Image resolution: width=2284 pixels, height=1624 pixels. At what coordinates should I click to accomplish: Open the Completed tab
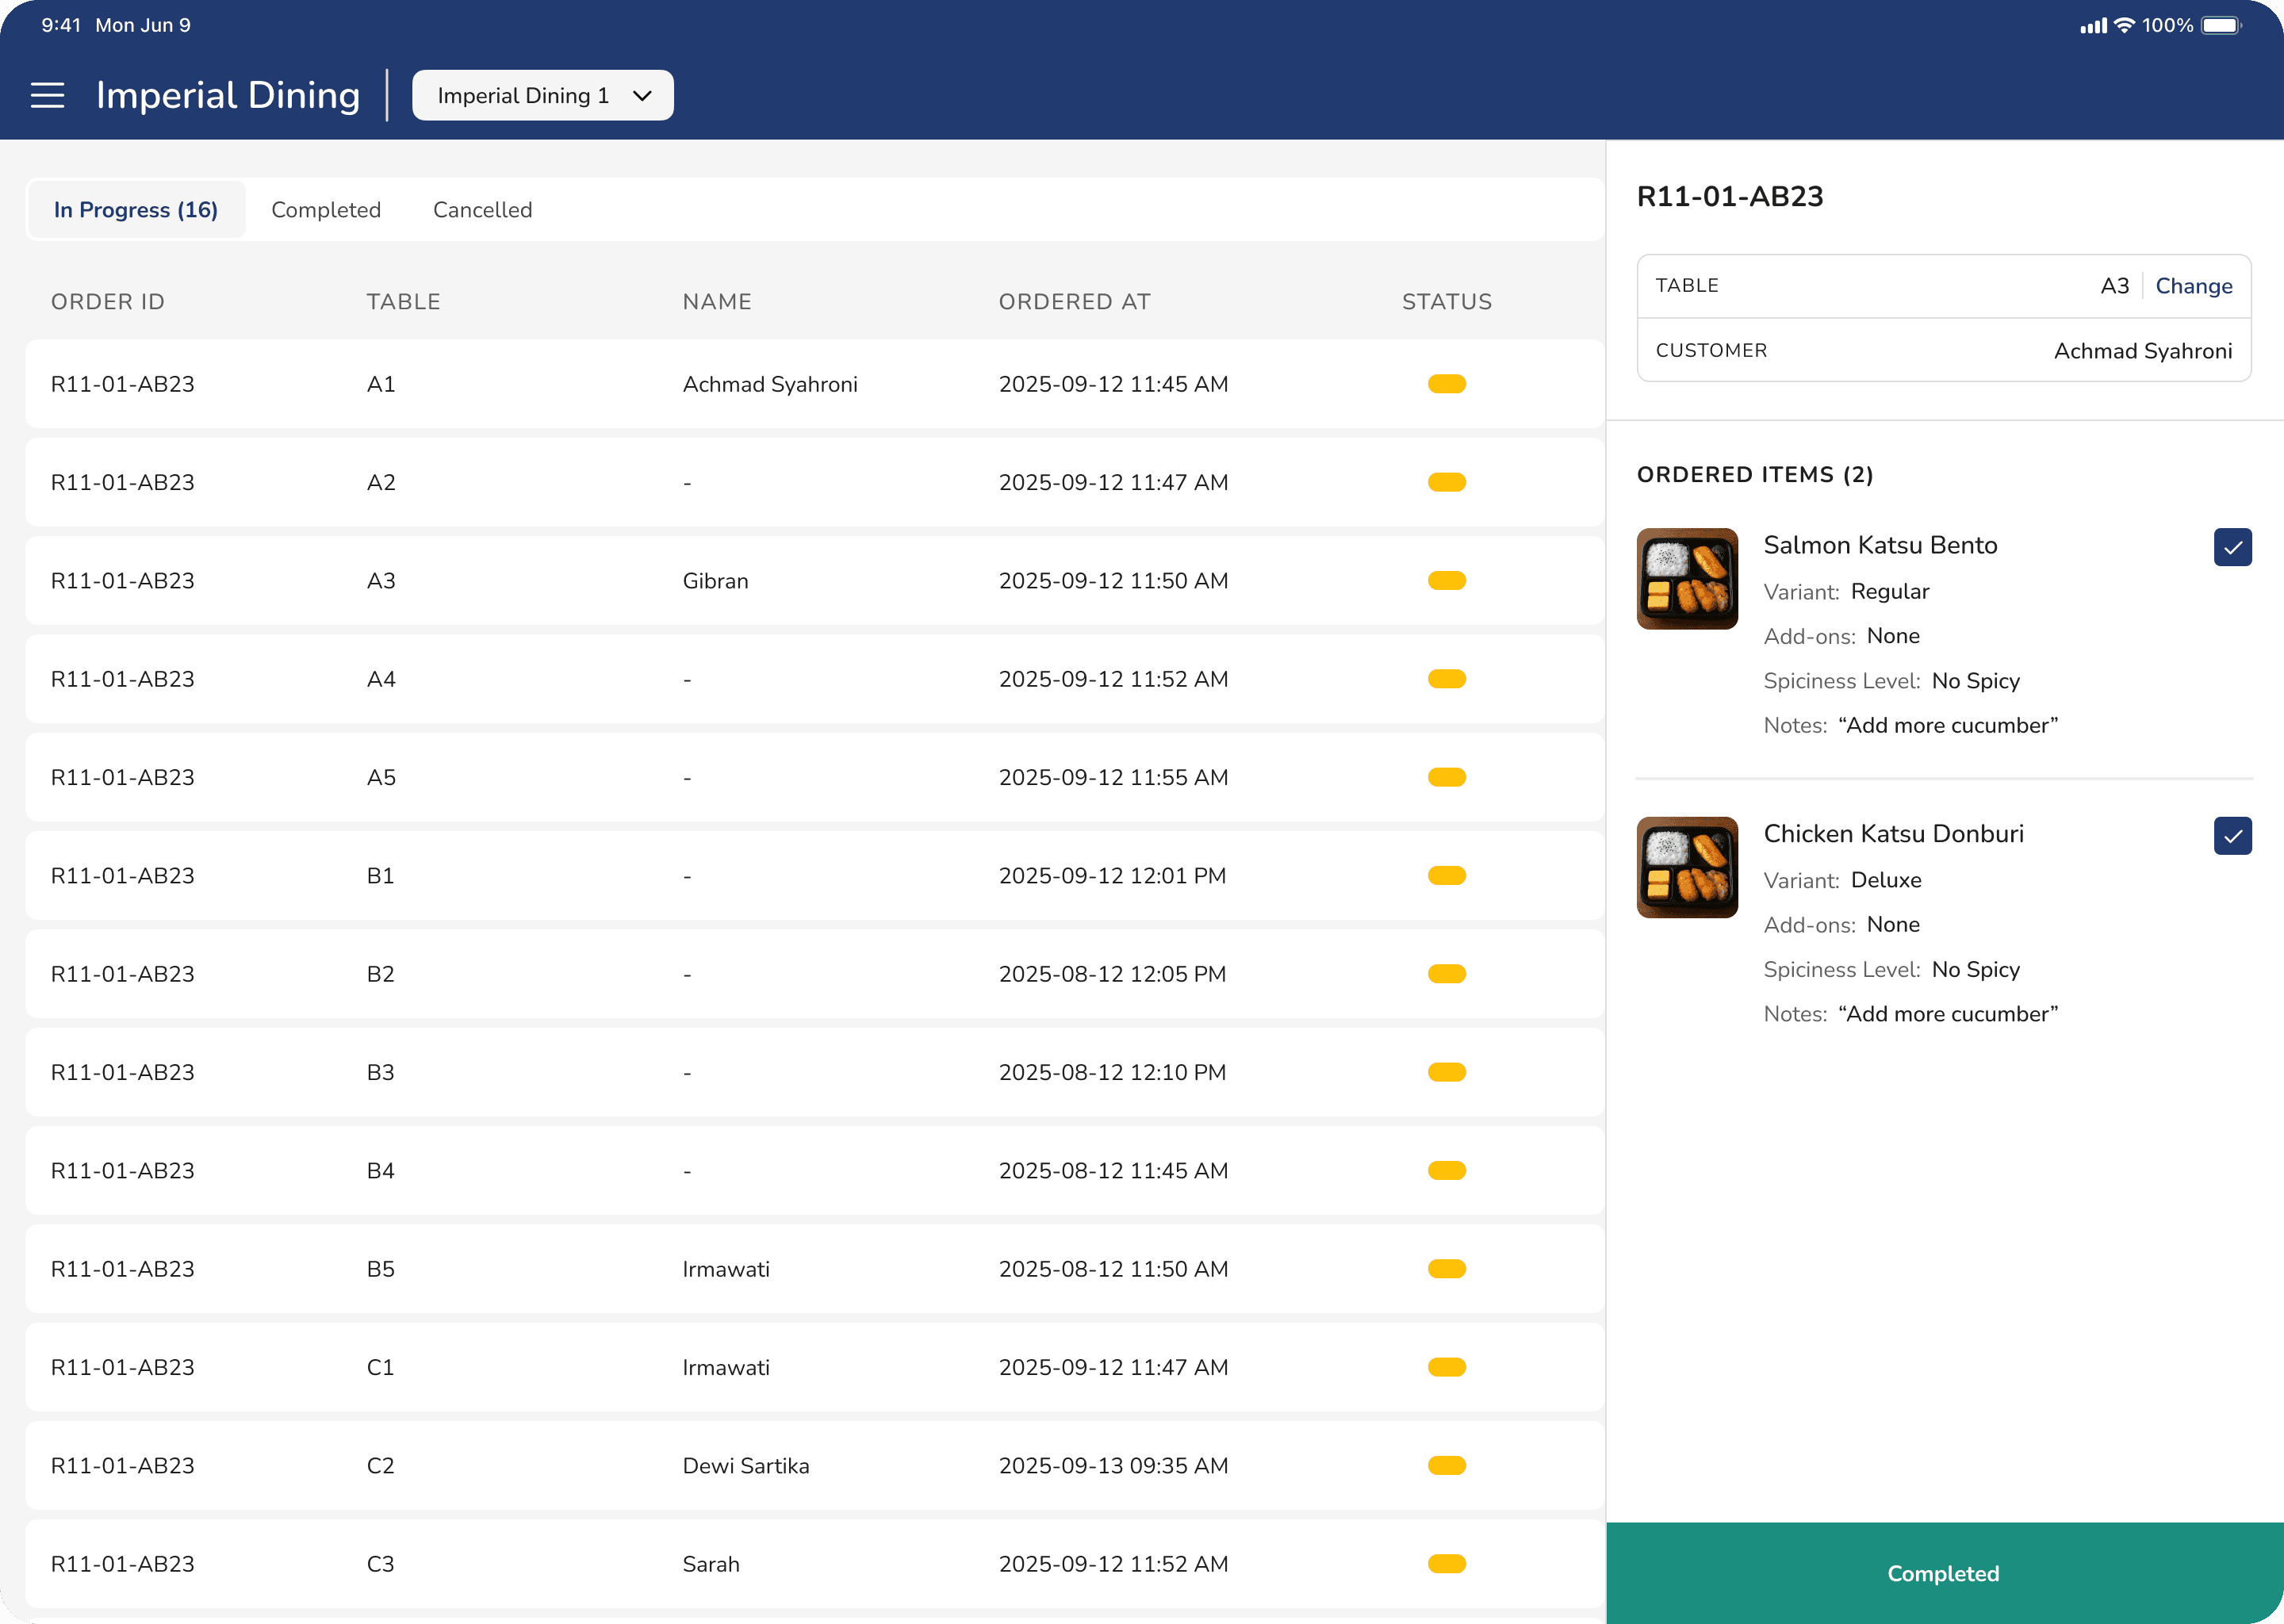point(326,210)
